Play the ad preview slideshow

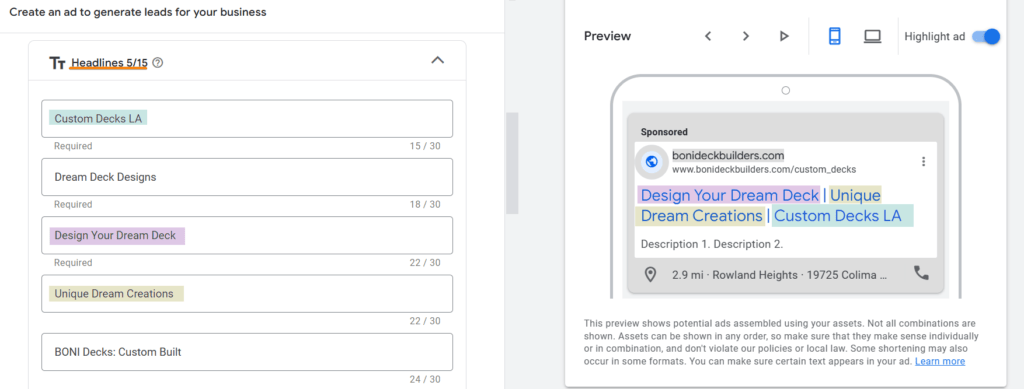click(784, 37)
